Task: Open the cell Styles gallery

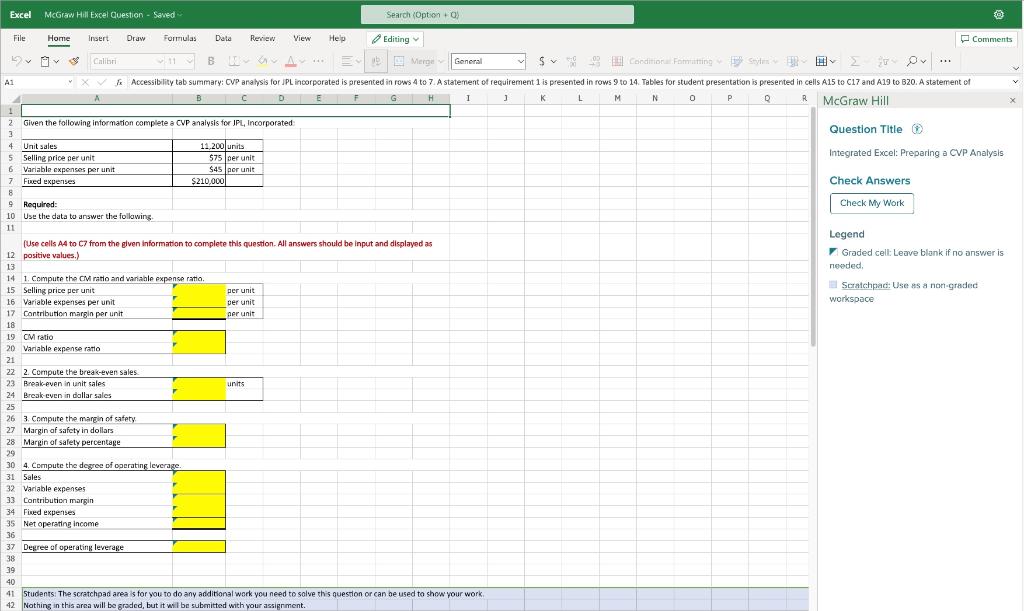Action: click(x=754, y=61)
